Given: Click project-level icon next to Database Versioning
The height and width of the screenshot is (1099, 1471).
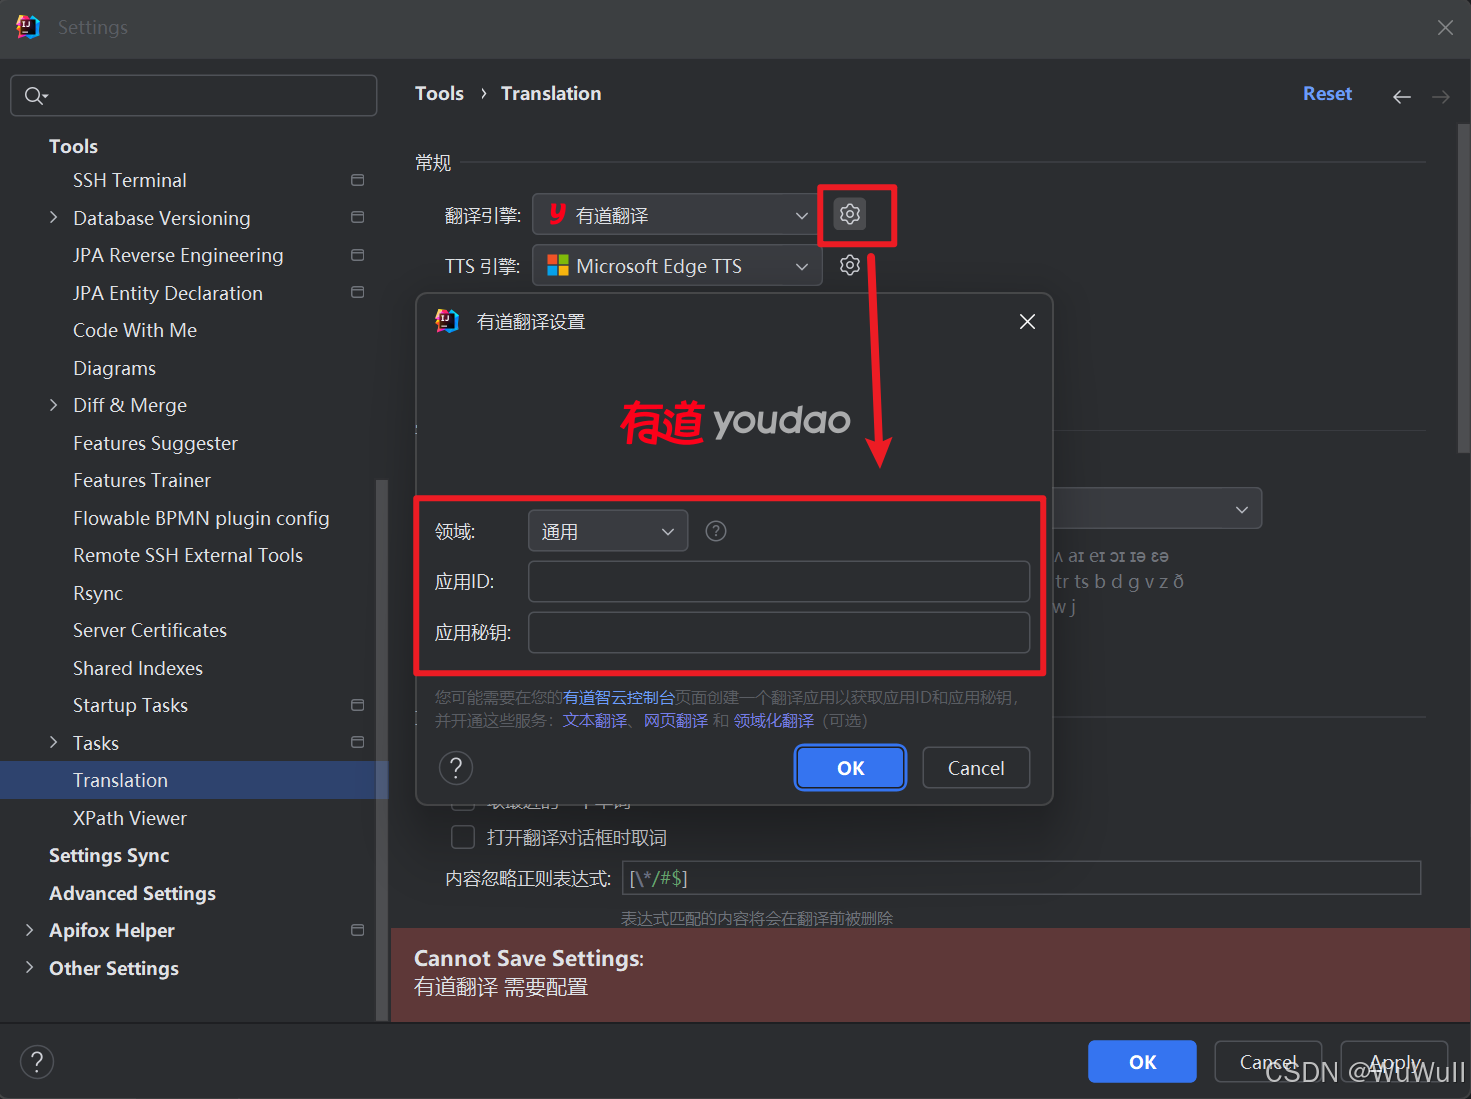Looking at the screenshot, I should coord(357,217).
